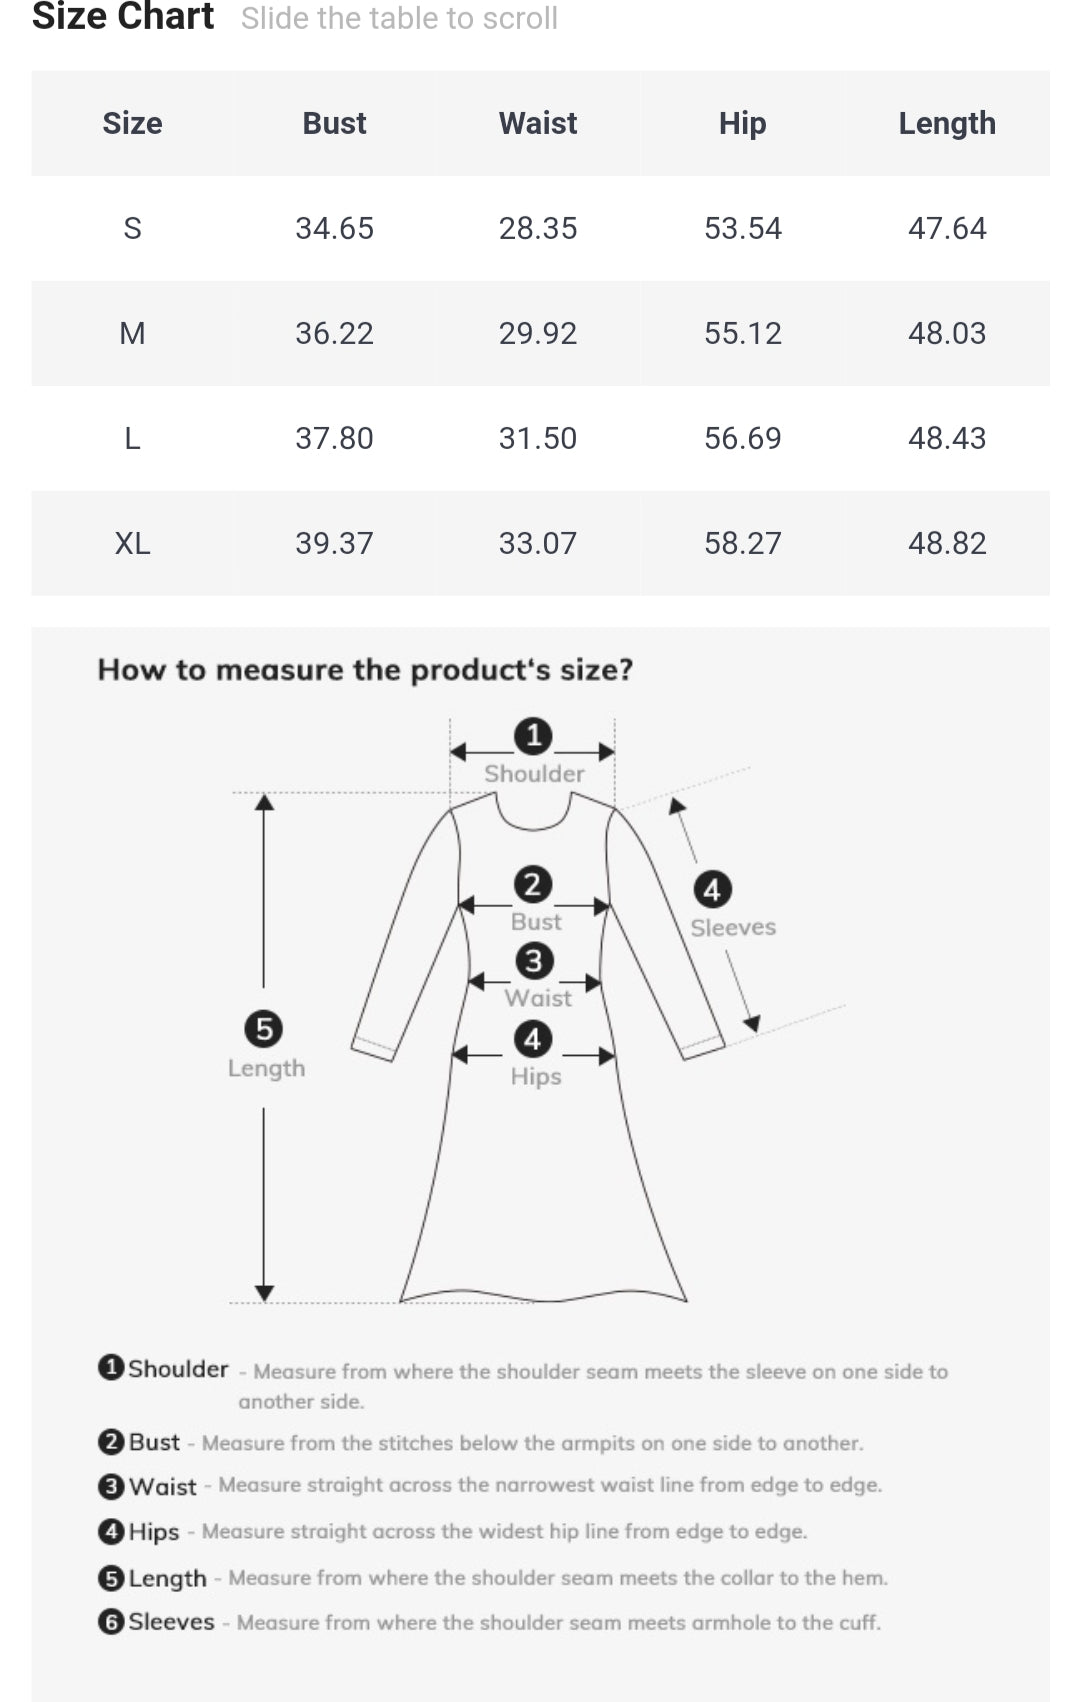The height and width of the screenshot is (1702, 1080).
Task: Click the Bust column header
Action: [x=334, y=123]
